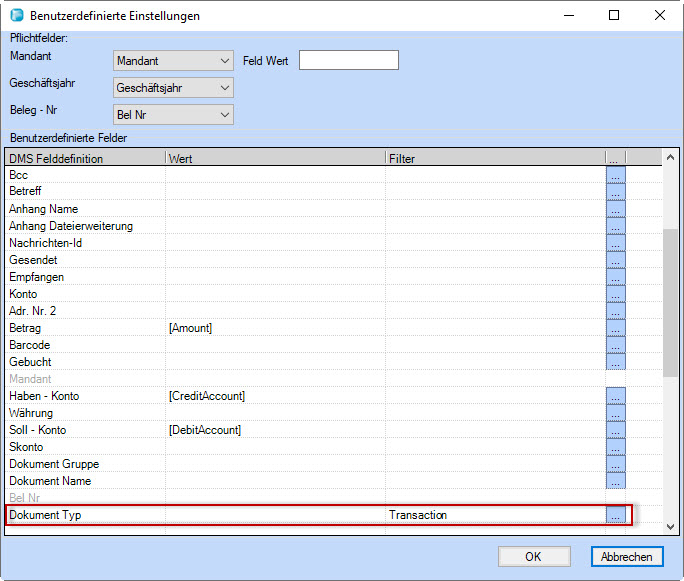Click into the Feld Wert text field
Screen dimensions: 684x581
(x=348, y=61)
